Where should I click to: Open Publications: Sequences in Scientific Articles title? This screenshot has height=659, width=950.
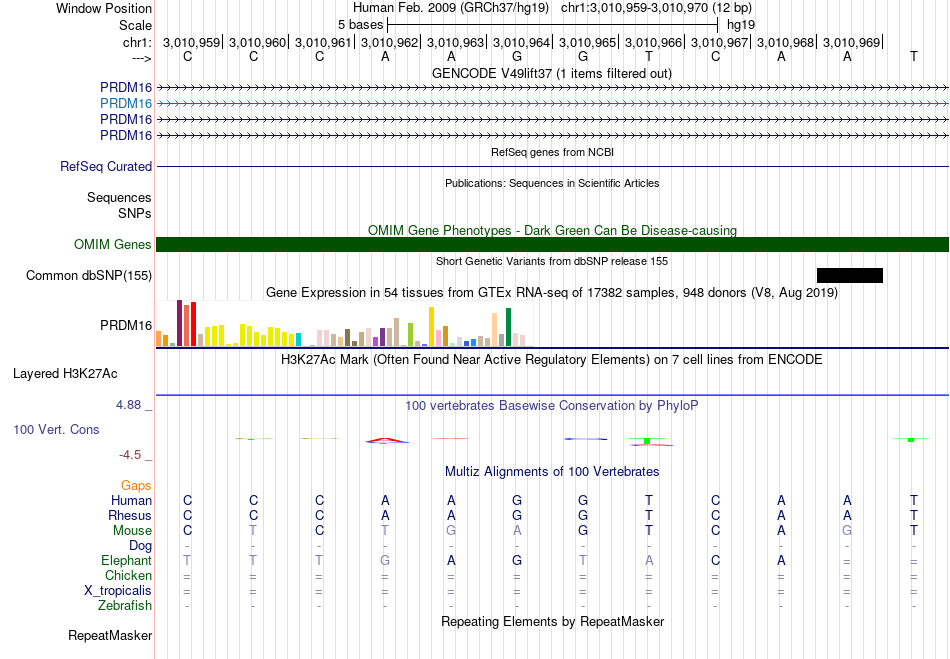552,183
